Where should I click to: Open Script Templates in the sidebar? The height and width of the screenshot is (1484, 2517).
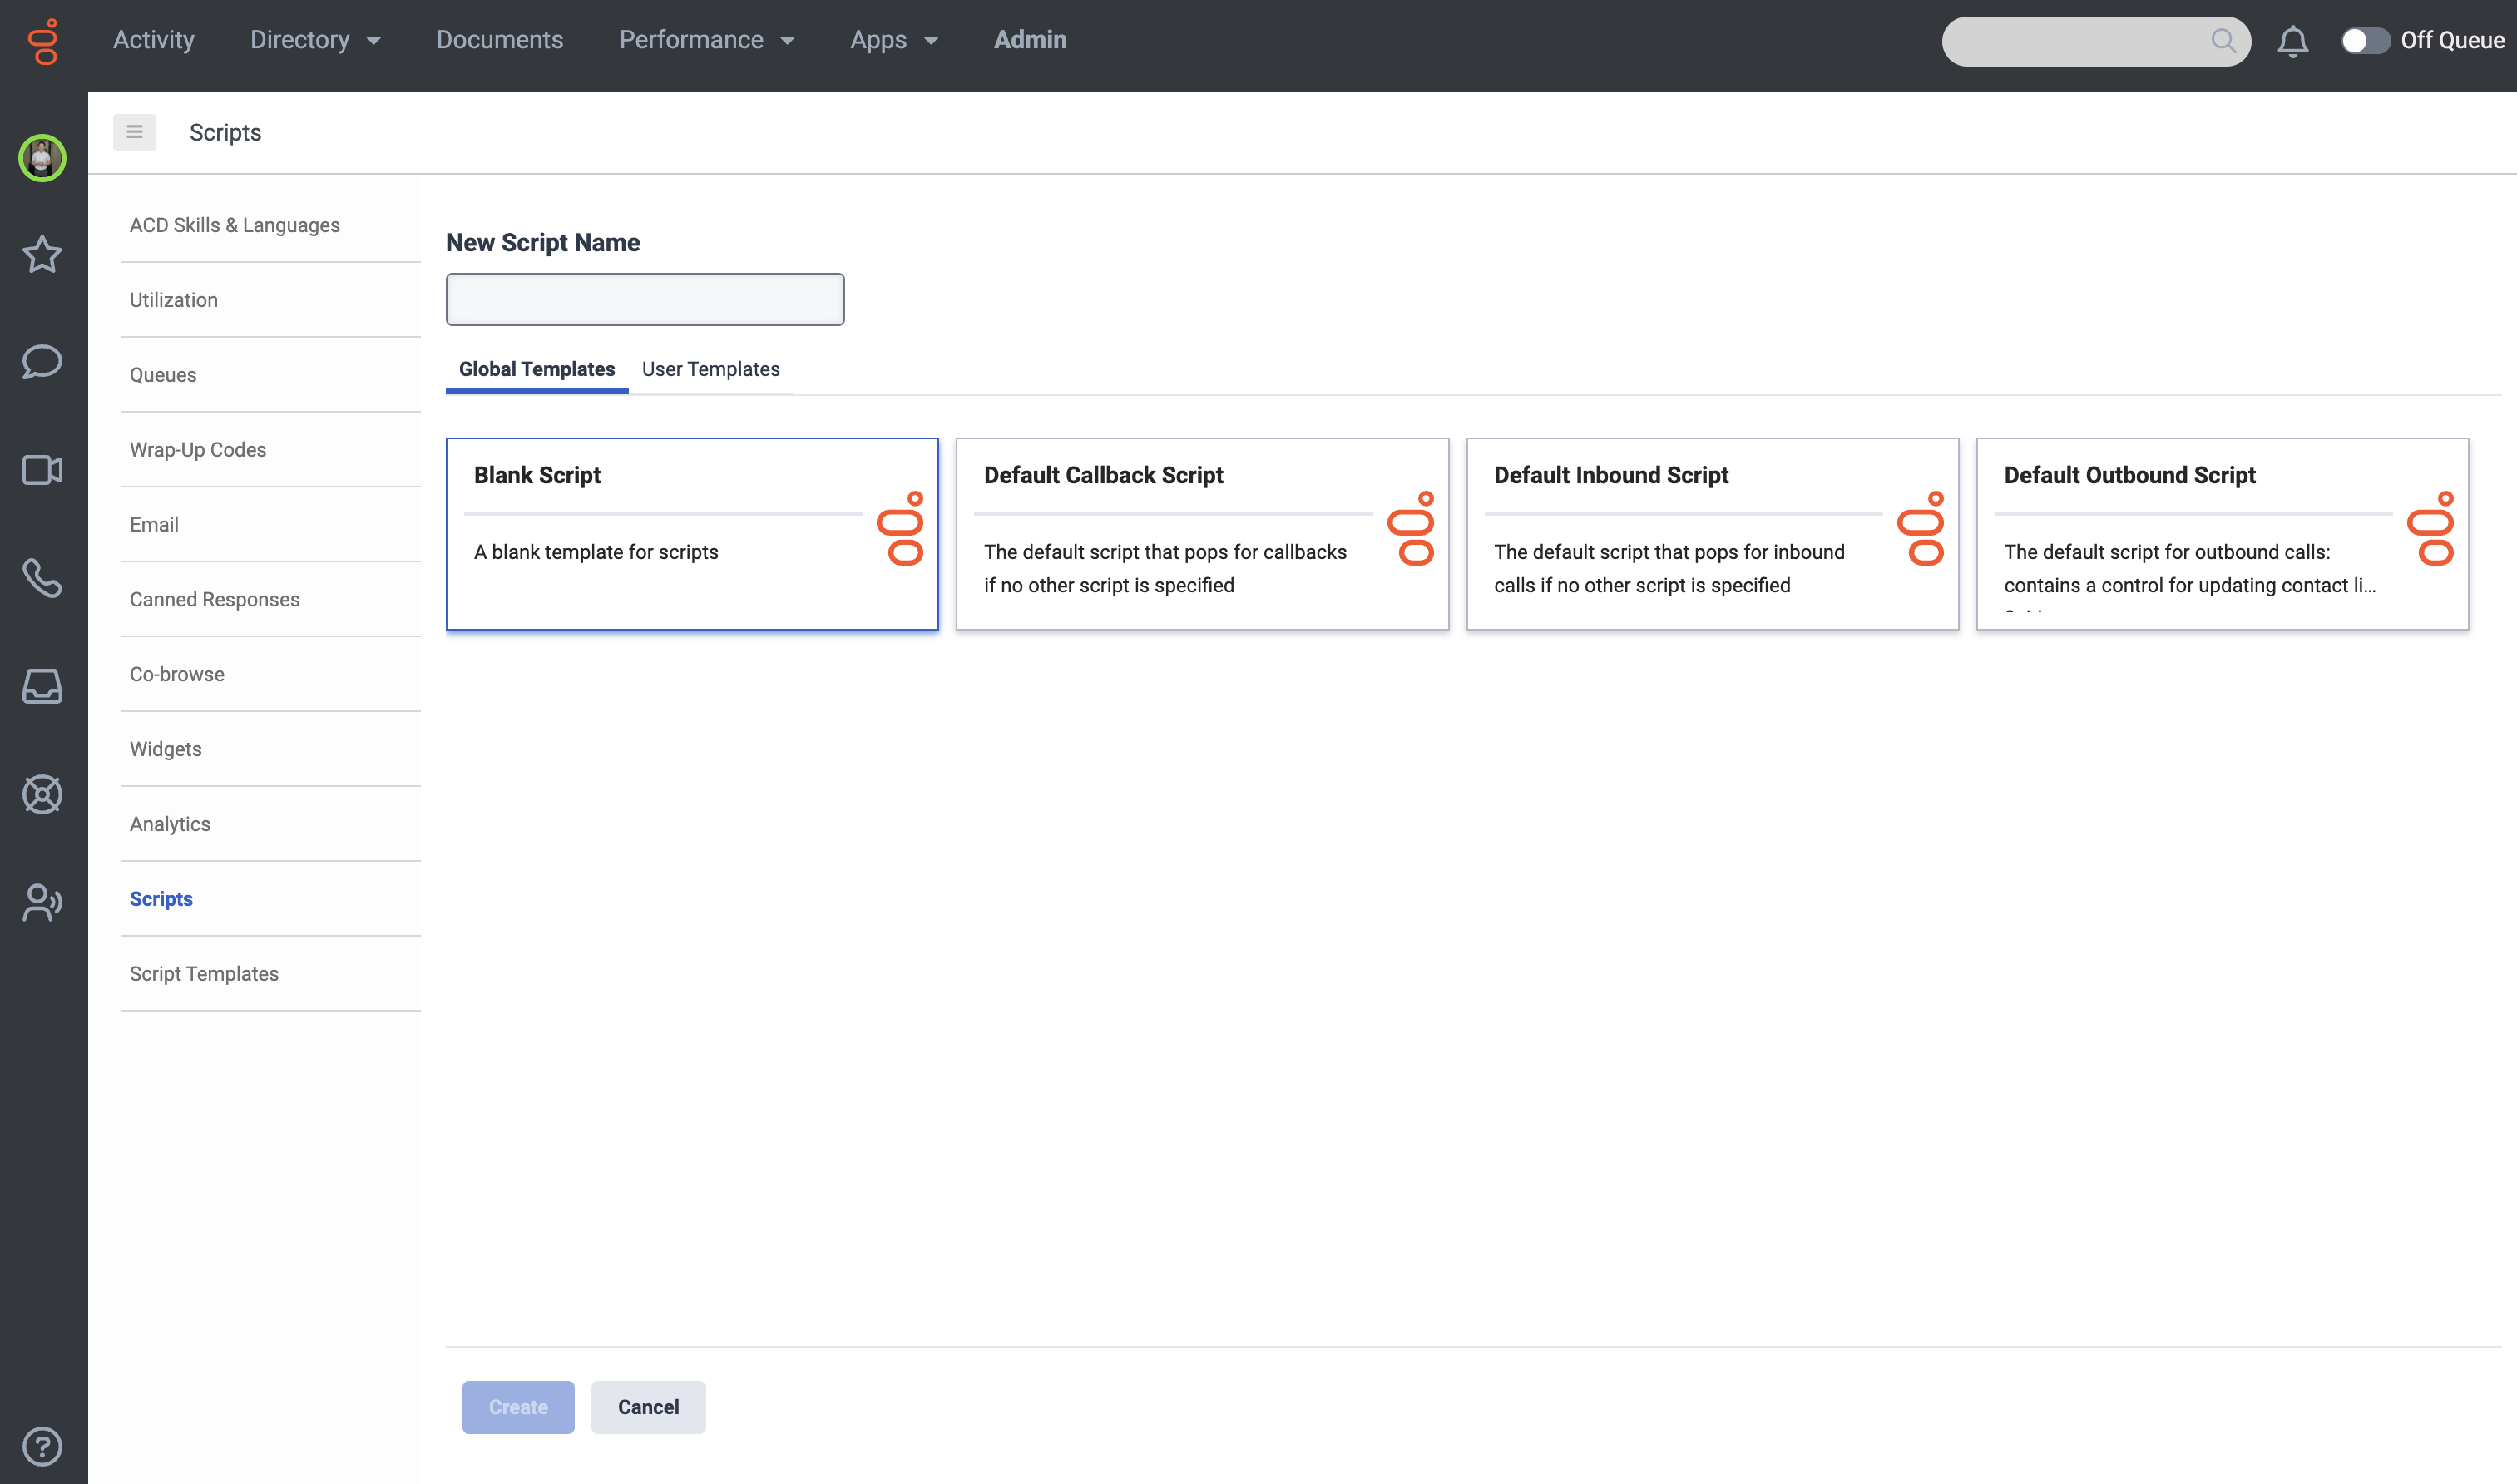click(204, 973)
